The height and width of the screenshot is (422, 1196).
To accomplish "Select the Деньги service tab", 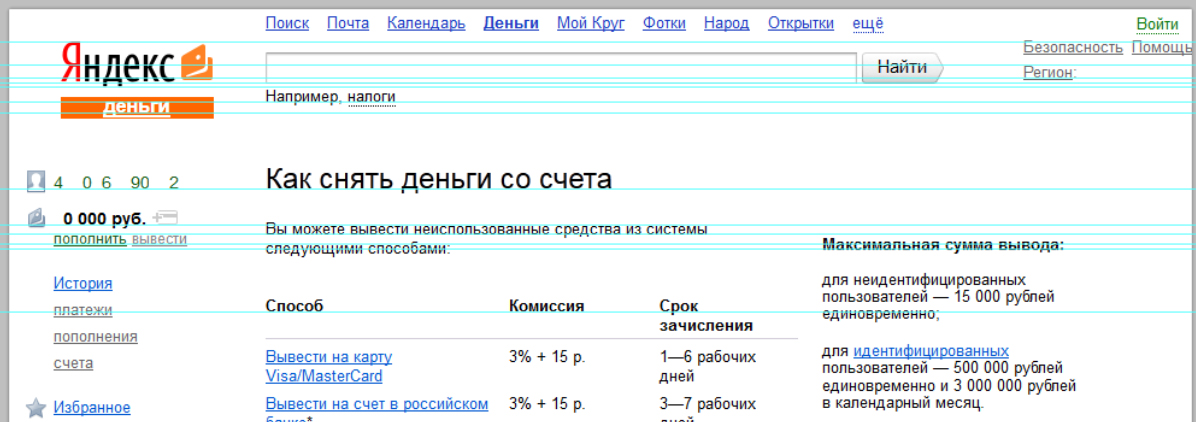I will coord(511,24).
